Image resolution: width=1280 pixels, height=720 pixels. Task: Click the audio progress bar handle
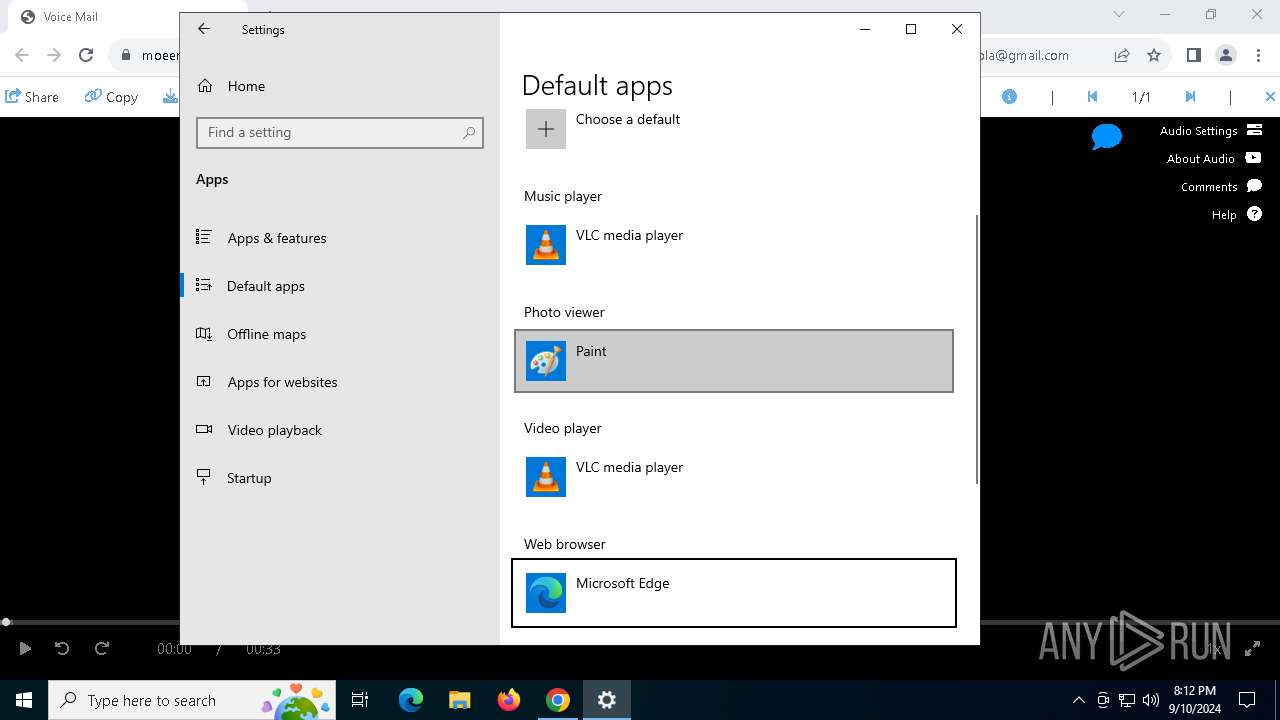coord(6,622)
